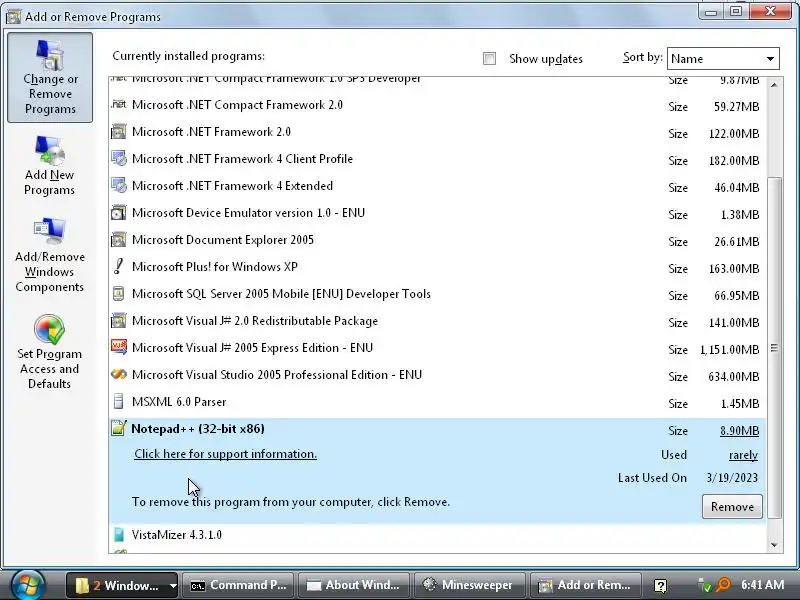
Task: Click MSXML 6.0 Parser icon
Action: coord(118,402)
